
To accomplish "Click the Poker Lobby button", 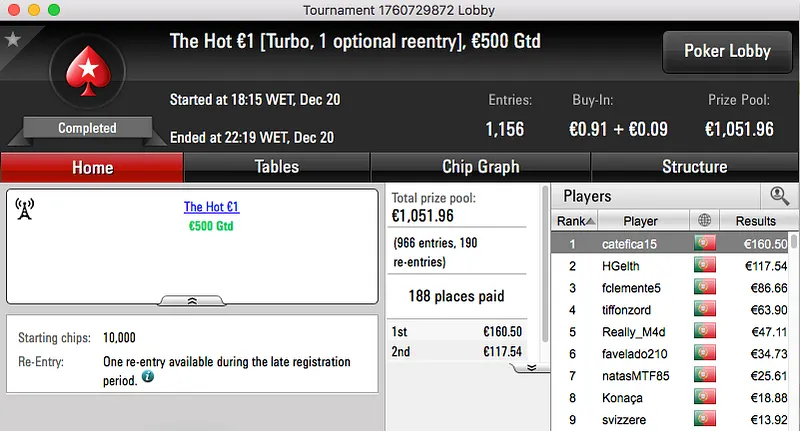I will click(x=727, y=51).
